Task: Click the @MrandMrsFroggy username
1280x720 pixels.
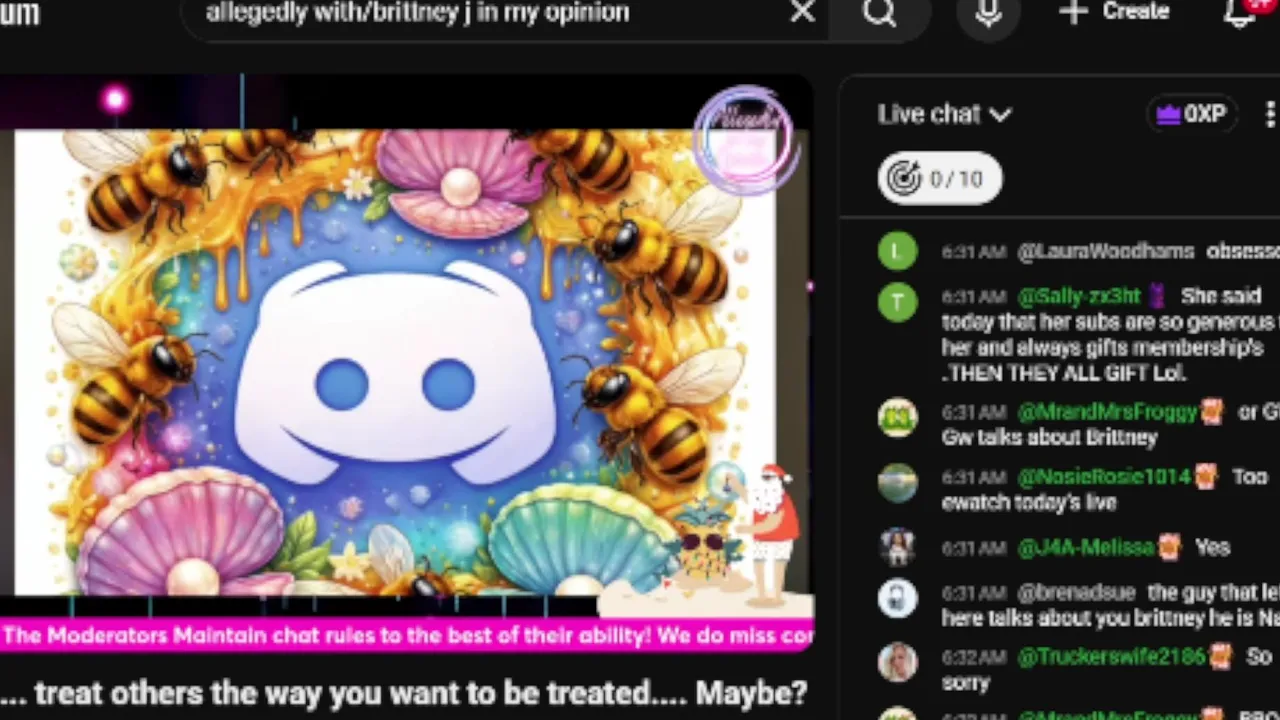Action: (1106, 412)
